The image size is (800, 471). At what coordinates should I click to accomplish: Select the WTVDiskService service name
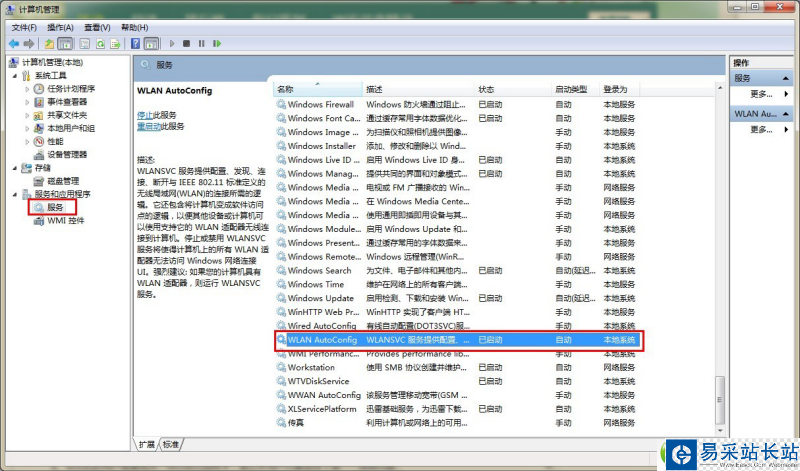point(318,381)
